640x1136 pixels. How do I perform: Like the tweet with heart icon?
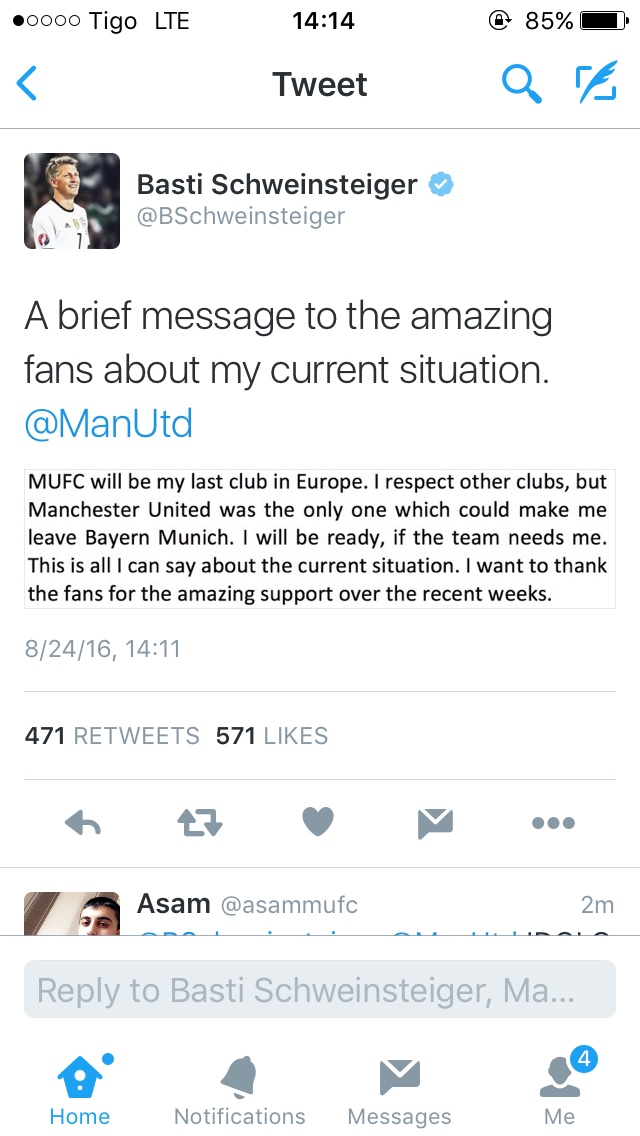317,823
